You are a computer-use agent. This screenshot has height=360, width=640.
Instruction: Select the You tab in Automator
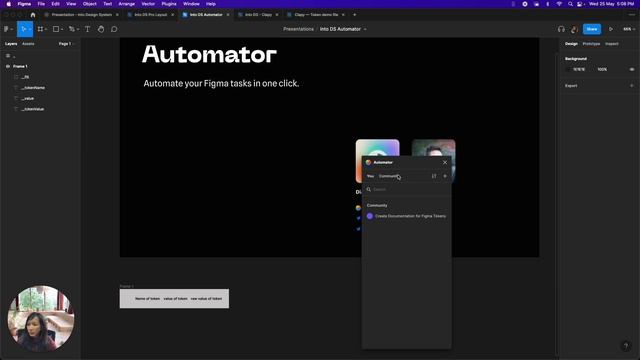(370, 176)
